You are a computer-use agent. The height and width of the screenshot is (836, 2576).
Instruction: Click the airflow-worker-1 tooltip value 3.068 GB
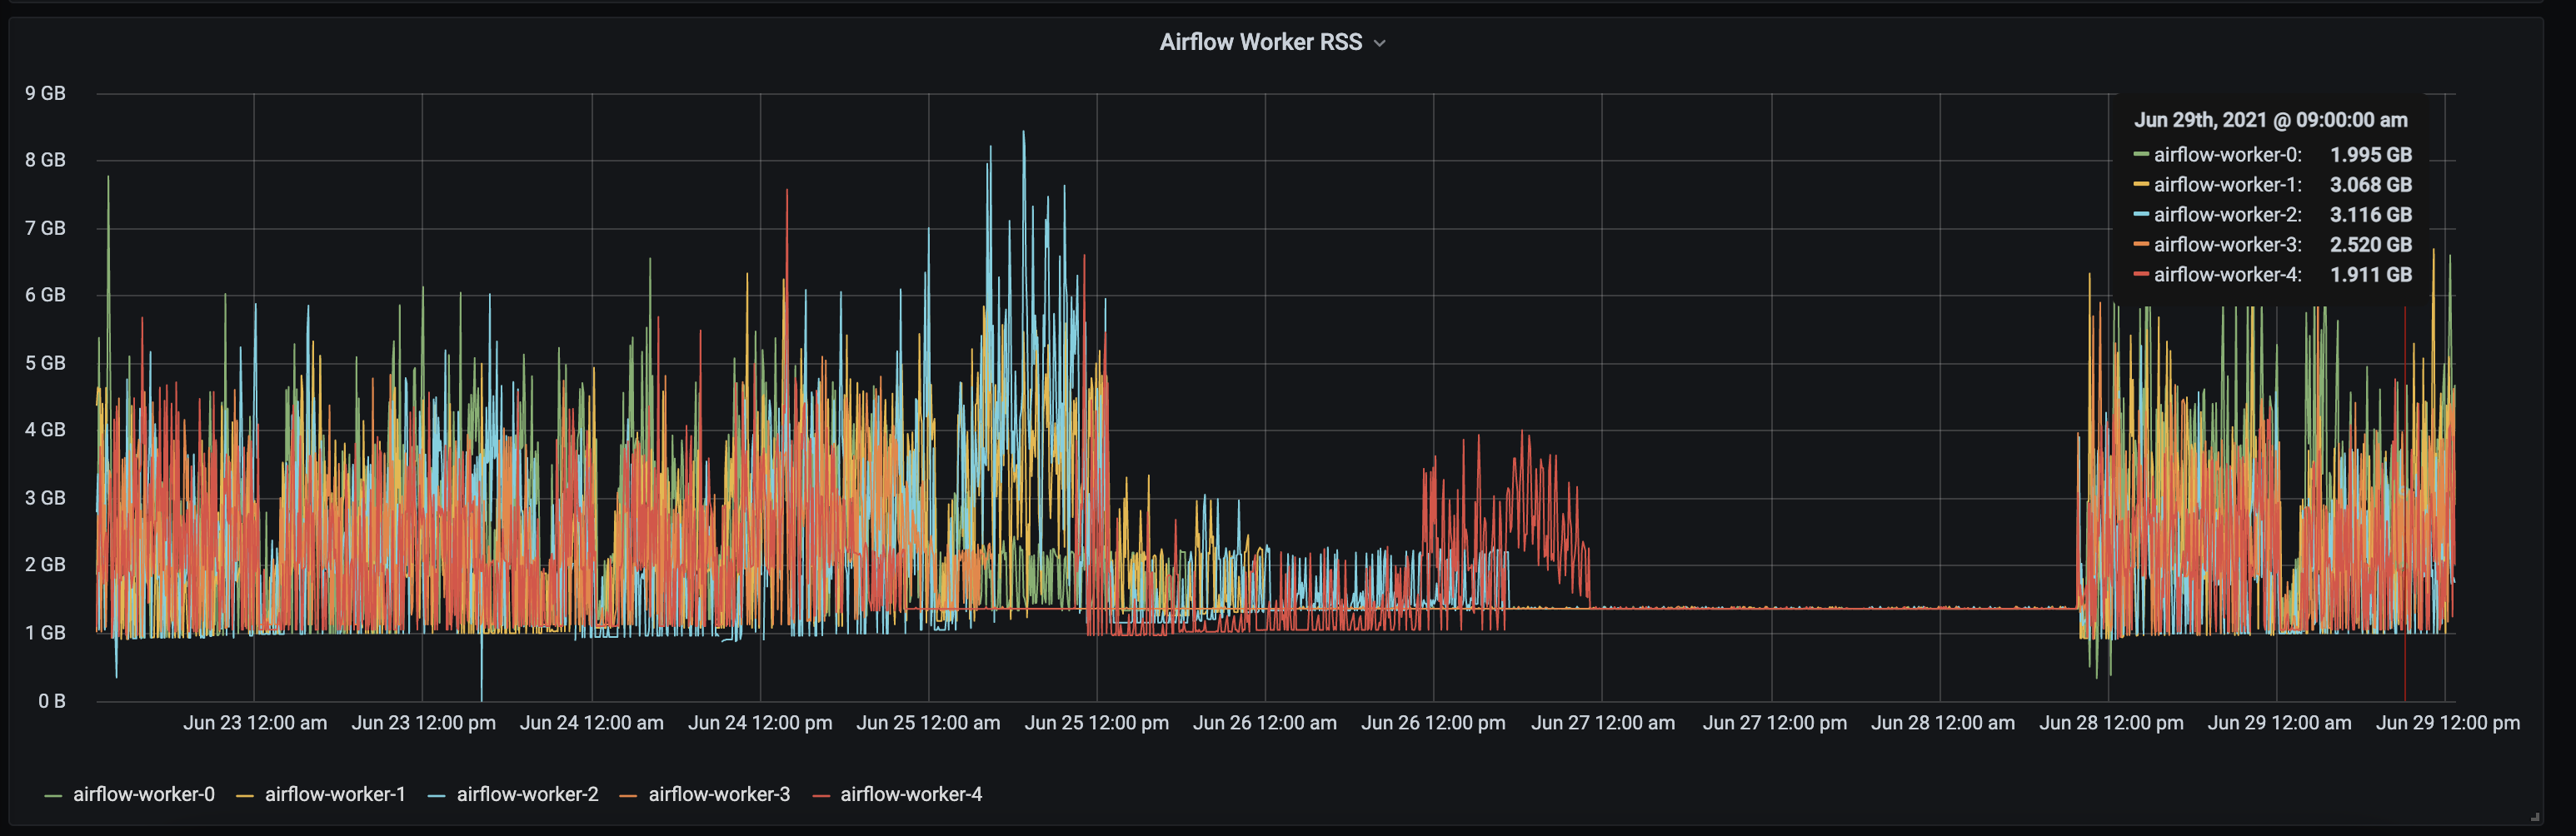[2371, 185]
